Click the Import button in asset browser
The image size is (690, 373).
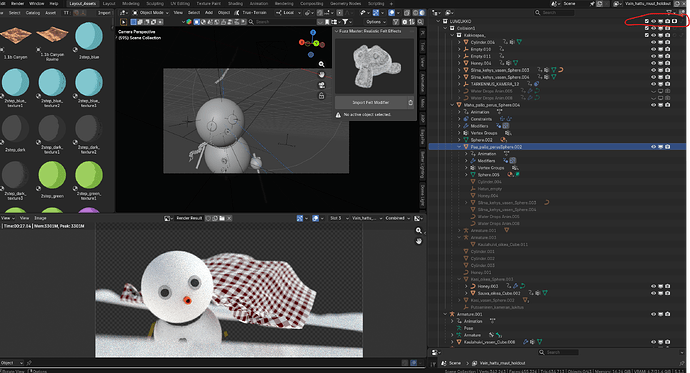[x=104, y=13]
